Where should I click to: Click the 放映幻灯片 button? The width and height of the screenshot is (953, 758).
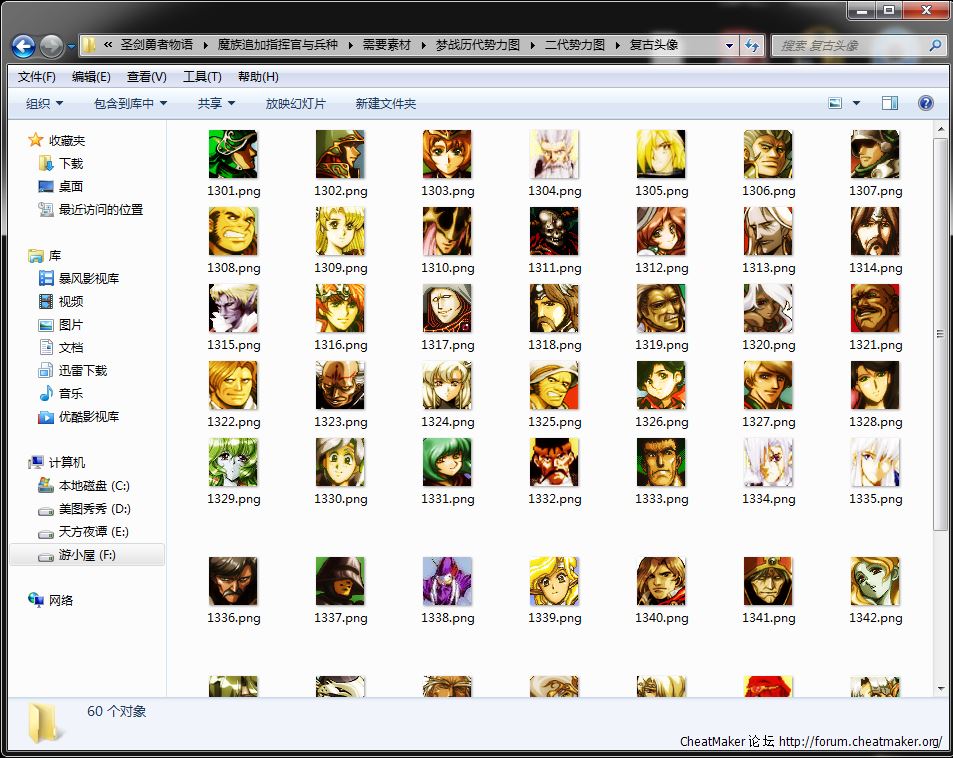tap(295, 104)
